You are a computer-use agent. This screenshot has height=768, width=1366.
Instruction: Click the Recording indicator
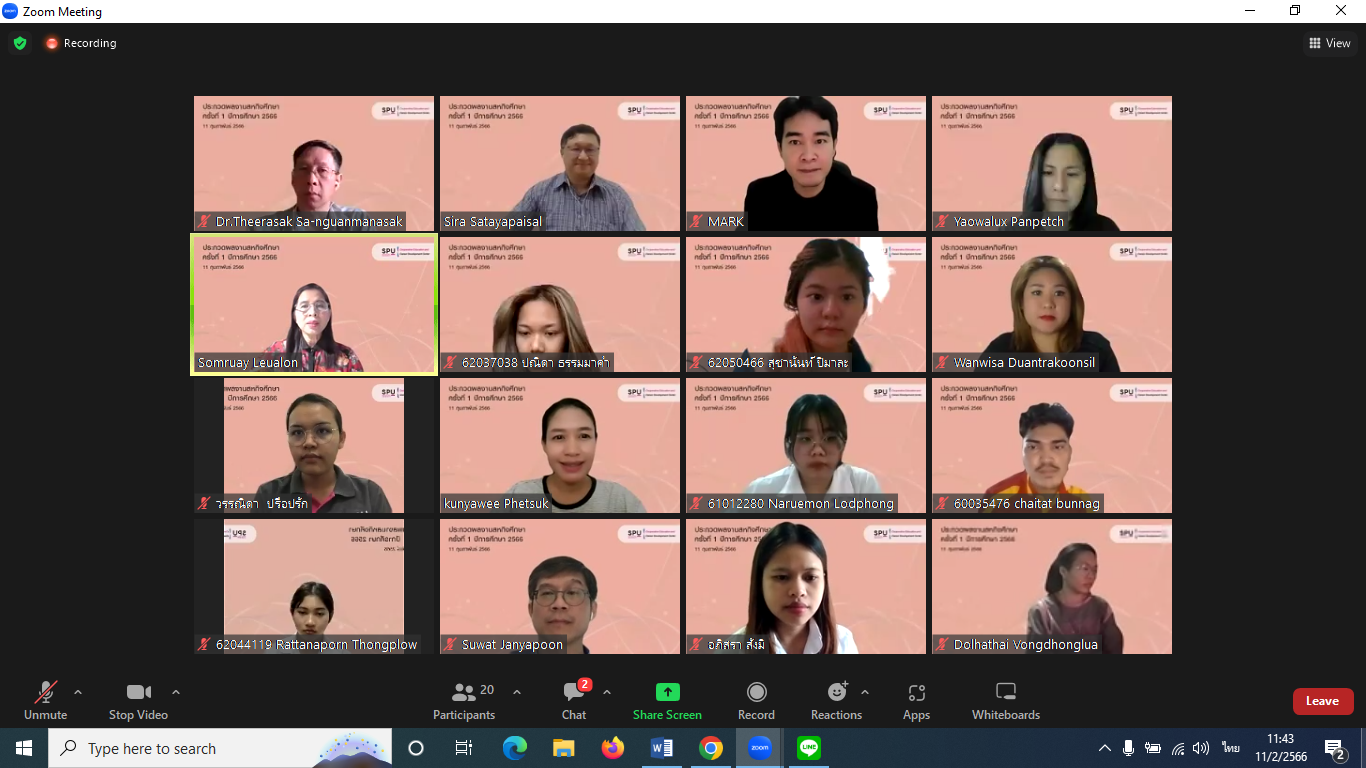80,43
